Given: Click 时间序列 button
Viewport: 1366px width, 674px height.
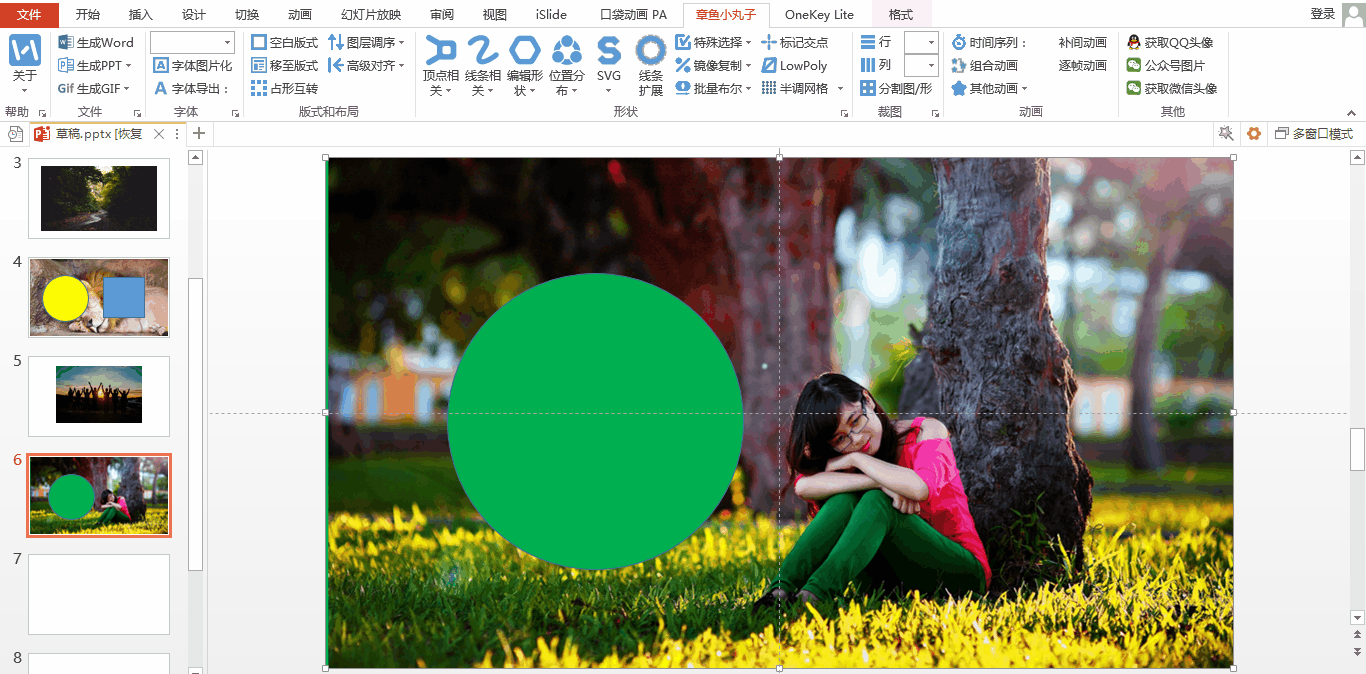Looking at the screenshot, I should point(989,42).
